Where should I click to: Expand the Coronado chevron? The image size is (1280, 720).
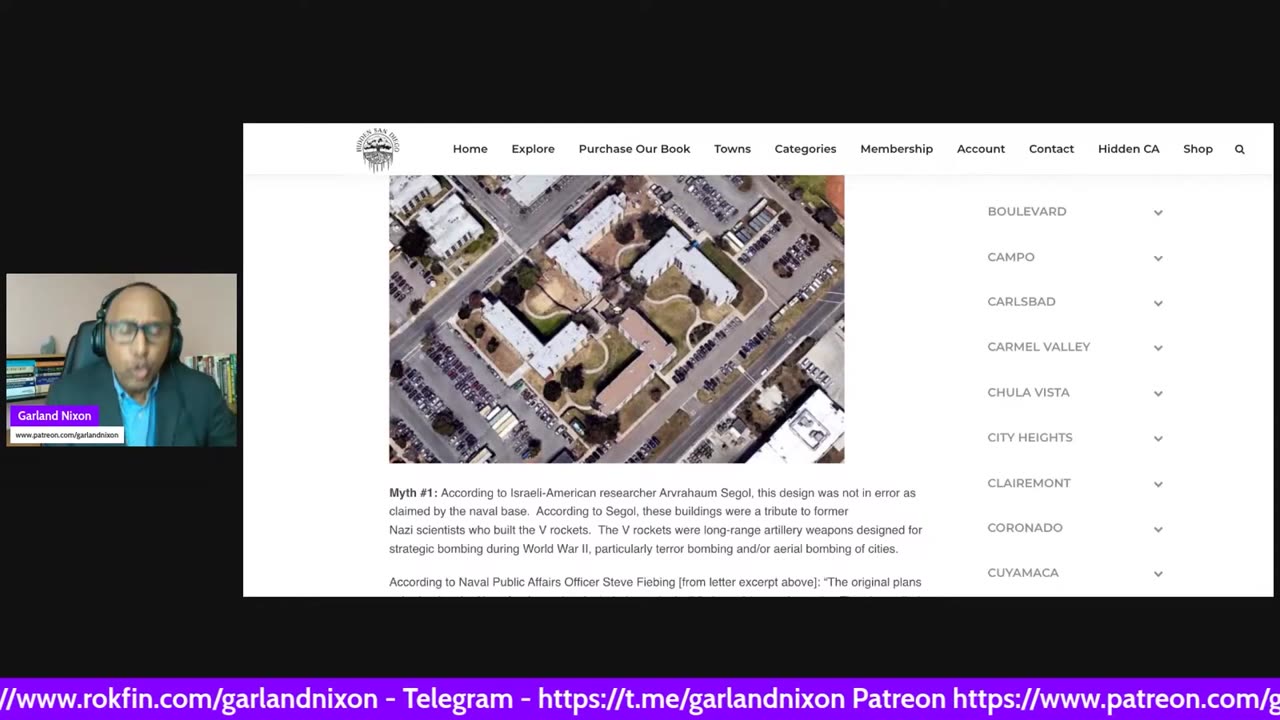[x=1158, y=529]
